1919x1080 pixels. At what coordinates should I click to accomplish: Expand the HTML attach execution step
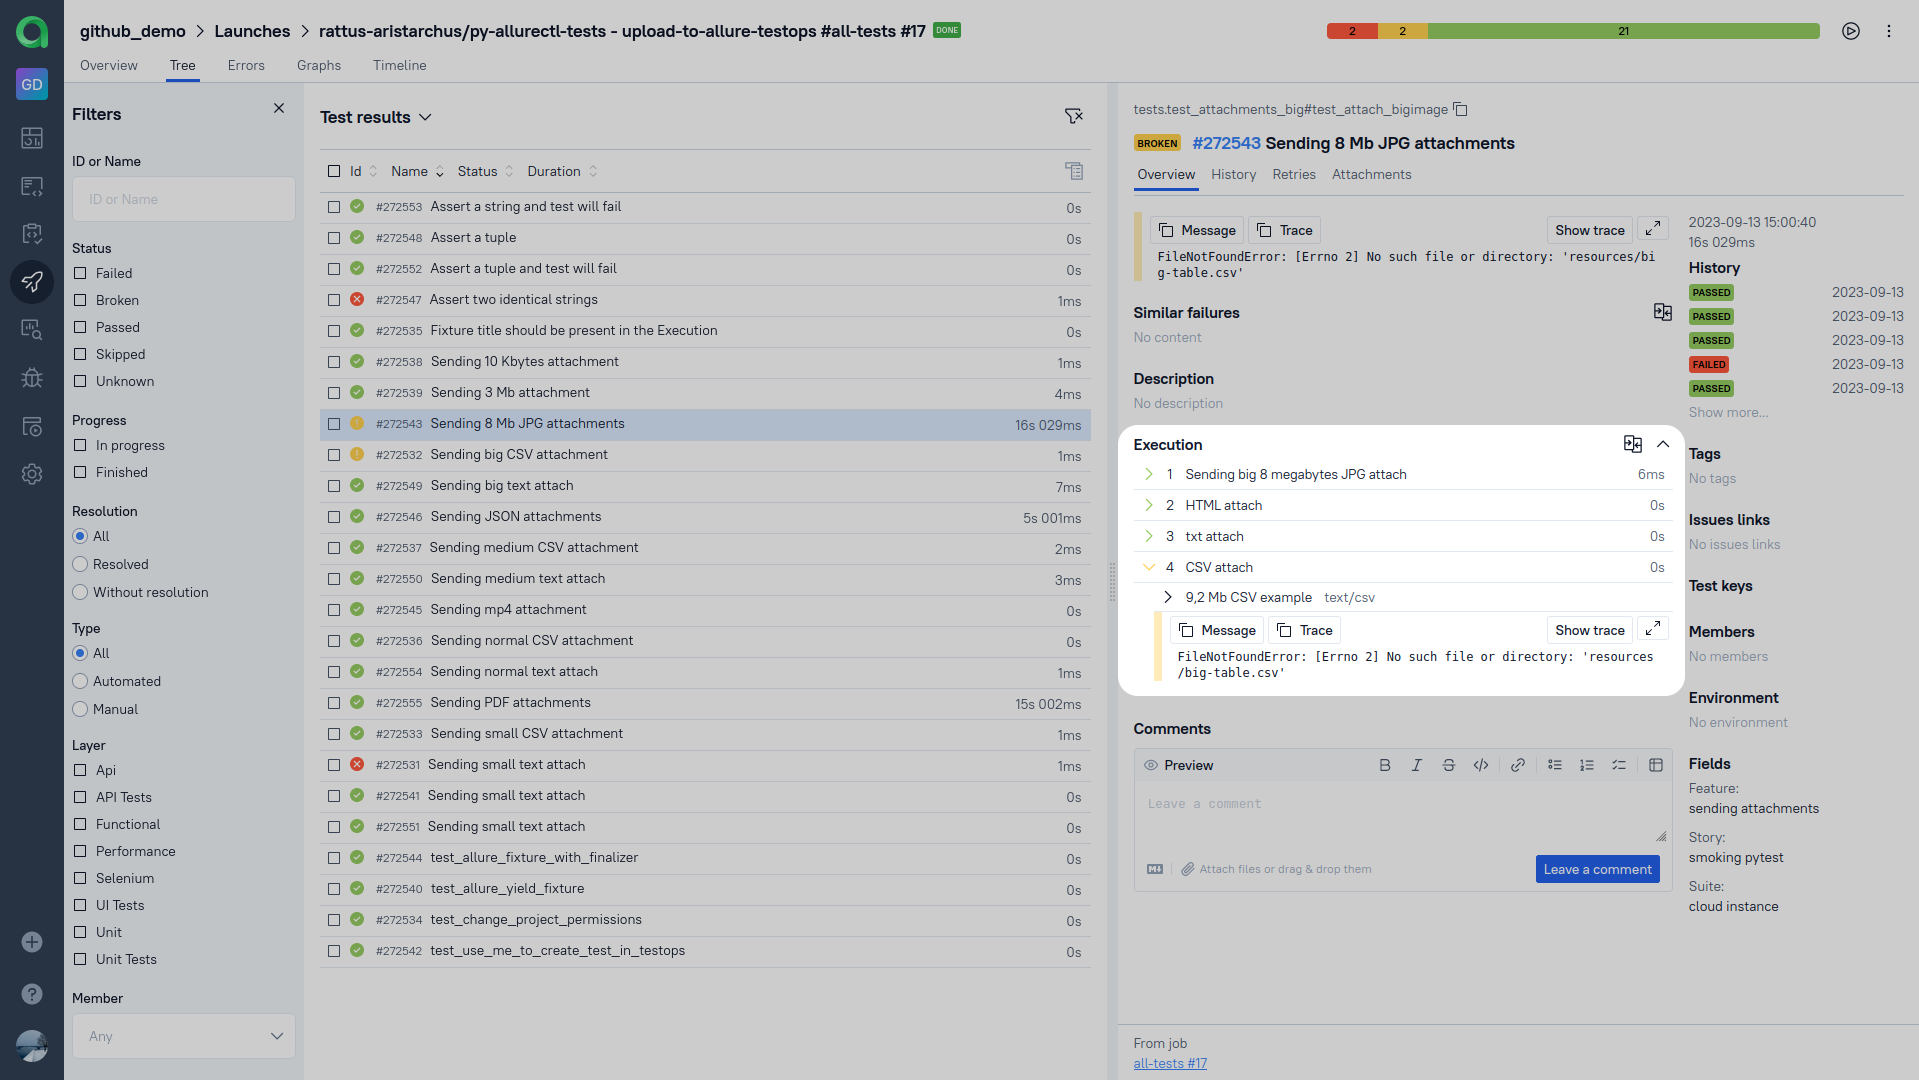pyautogui.click(x=1149, y=505)
